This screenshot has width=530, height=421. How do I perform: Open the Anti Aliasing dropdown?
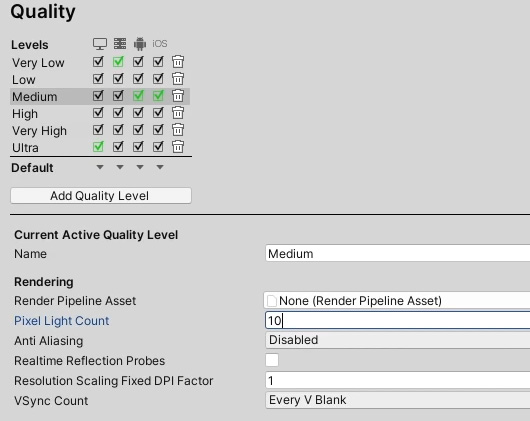pos(398,340)
